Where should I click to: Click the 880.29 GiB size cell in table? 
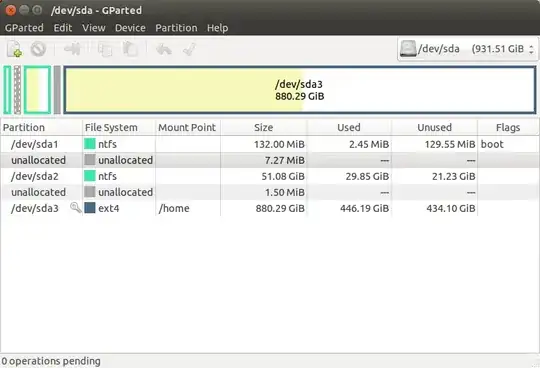click(x=280, y=208)
